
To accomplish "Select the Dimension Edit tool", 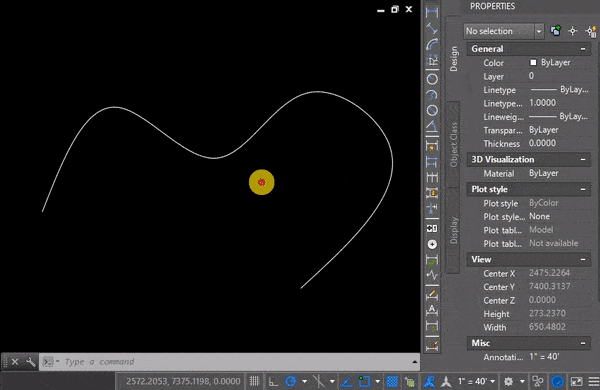I will coord(432,294).
